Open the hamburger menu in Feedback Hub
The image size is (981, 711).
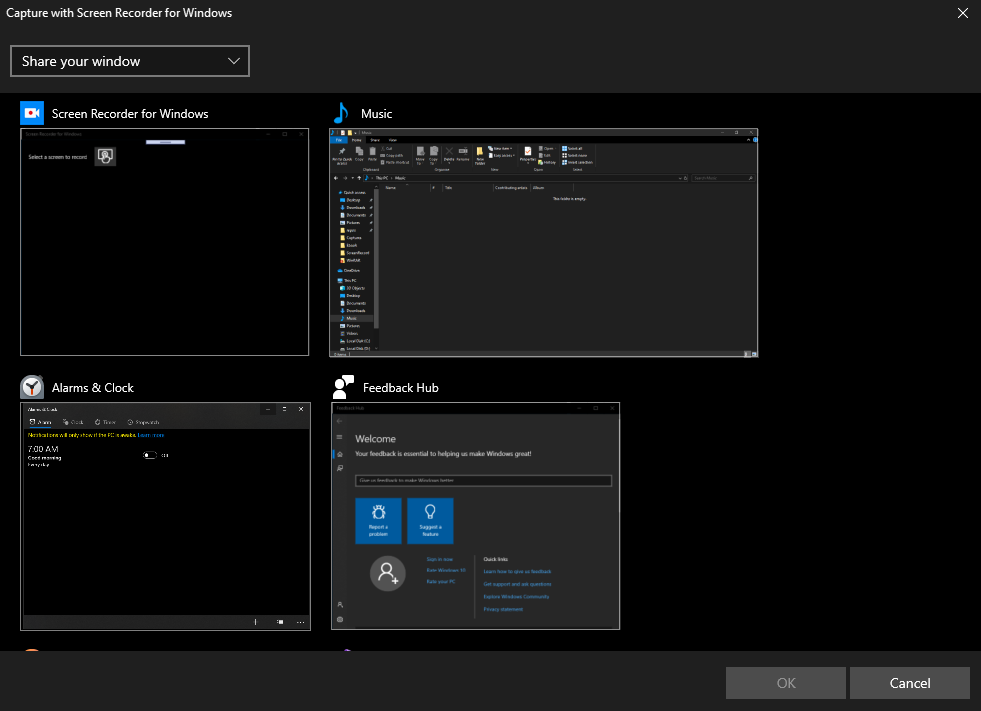(339, 437)
